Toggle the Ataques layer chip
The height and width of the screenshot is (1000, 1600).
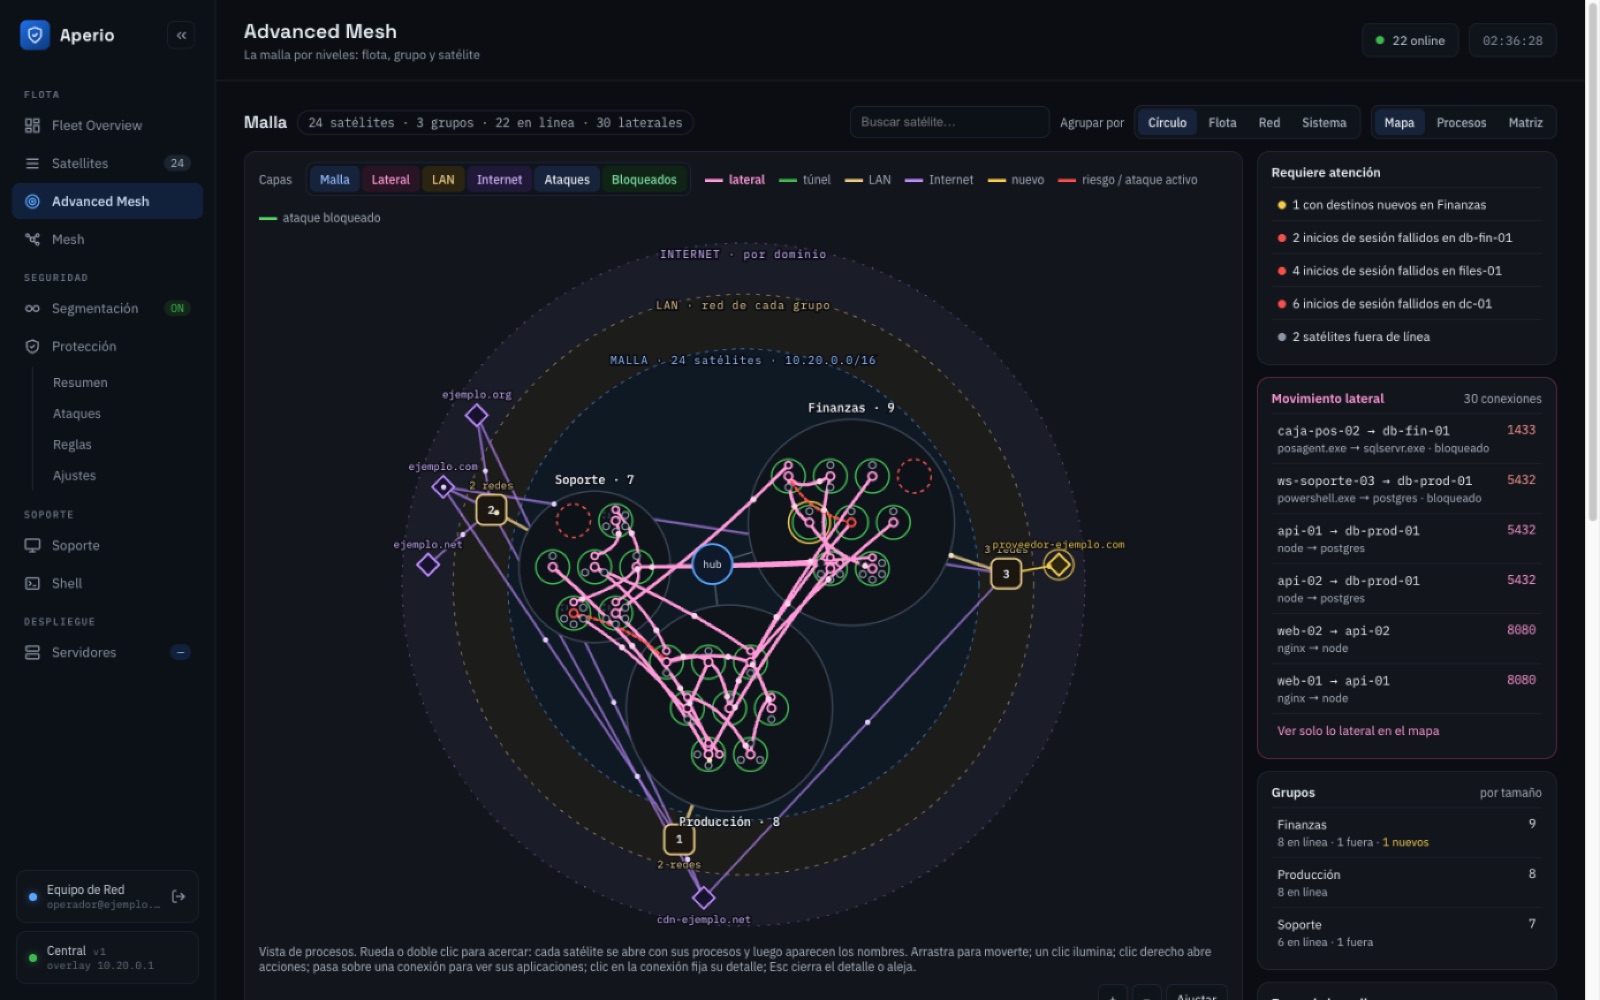[567, 180]
